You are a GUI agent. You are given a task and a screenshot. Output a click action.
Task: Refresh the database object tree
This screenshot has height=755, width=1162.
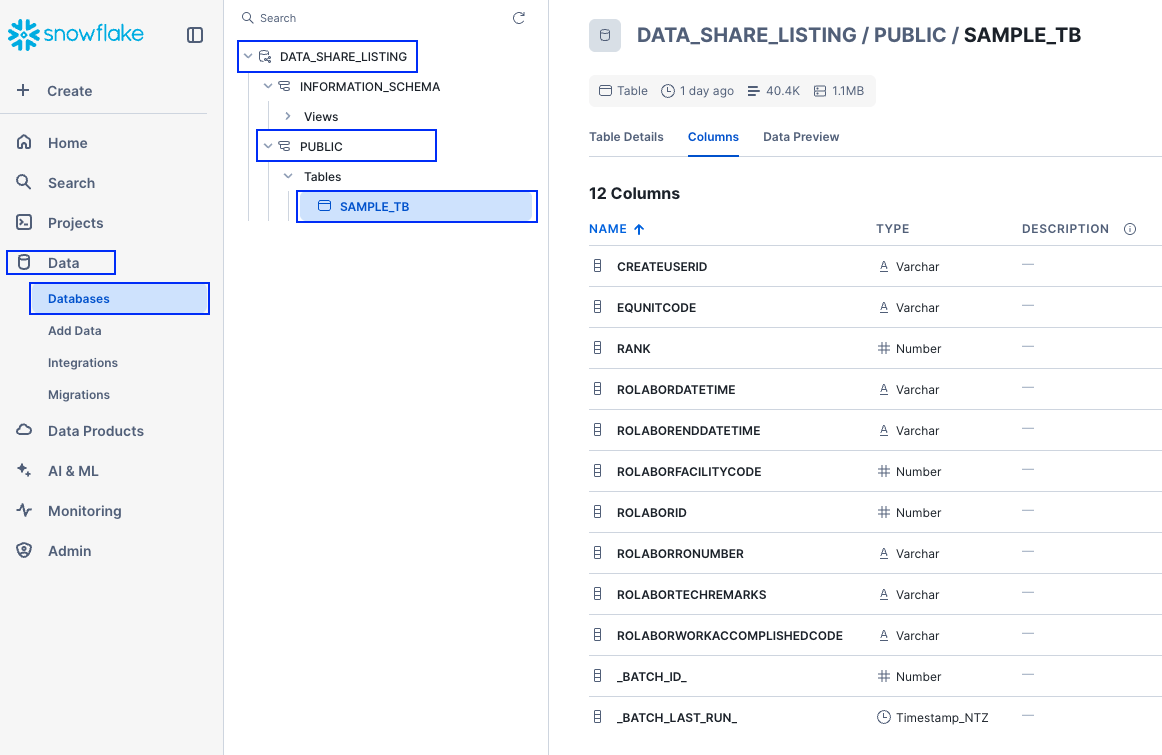(518, 17)
